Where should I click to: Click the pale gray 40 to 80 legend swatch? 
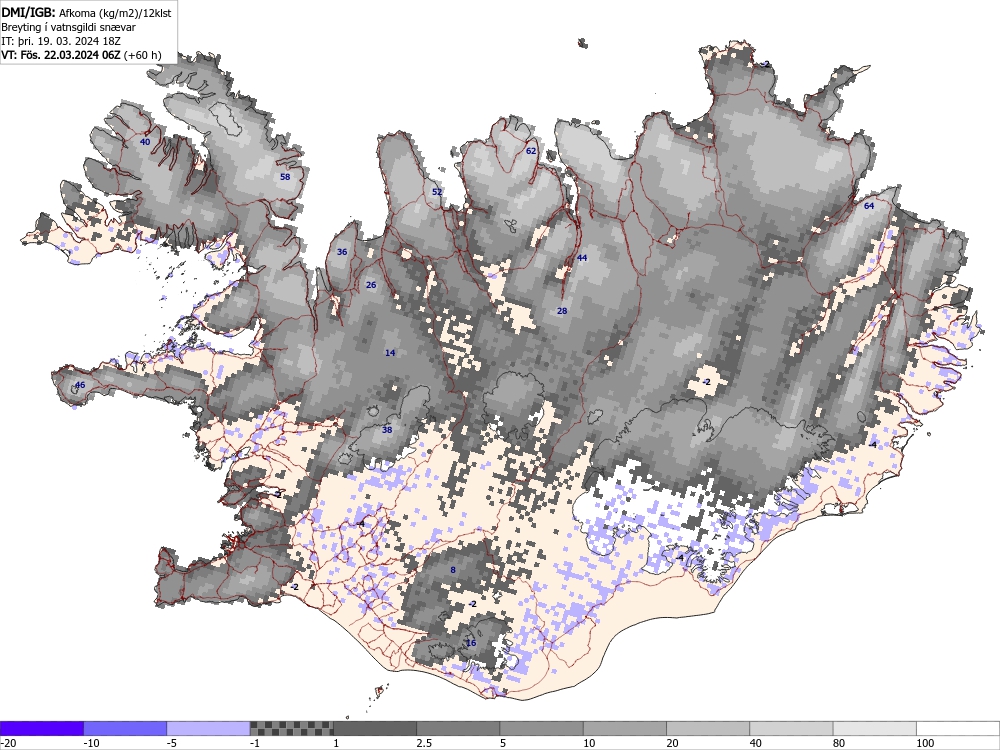point(791,728)
